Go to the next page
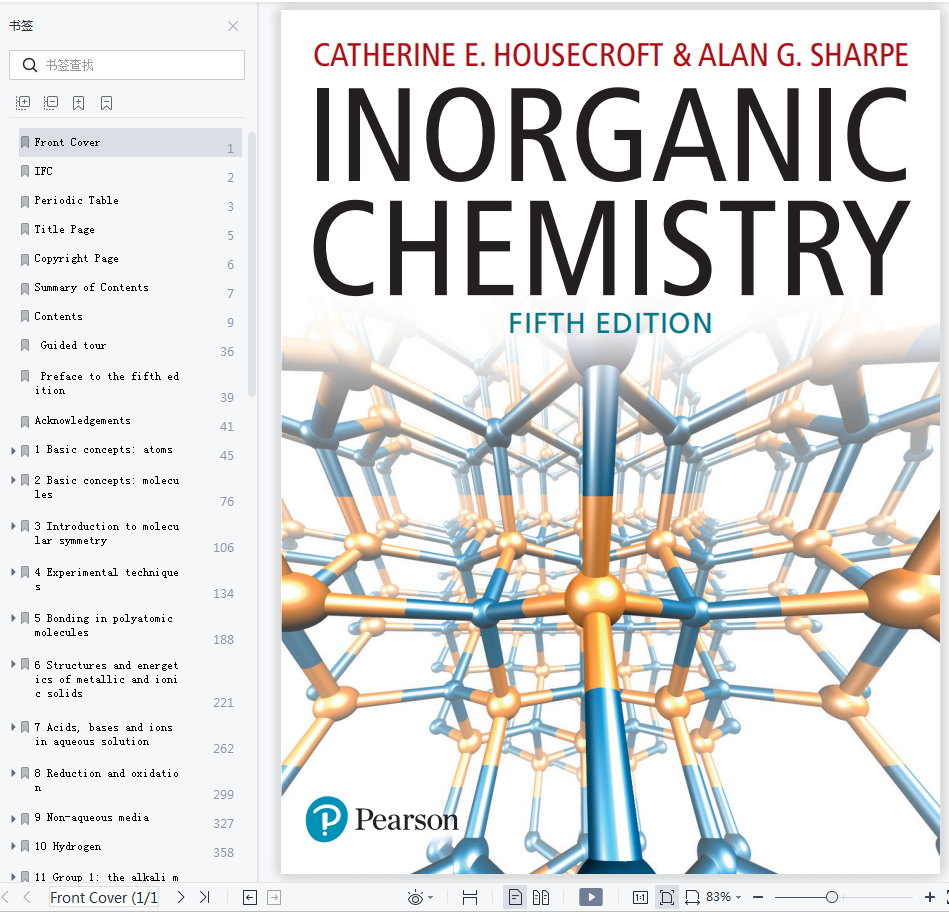This screenshot has height=912, width=949. pos(180,897)
